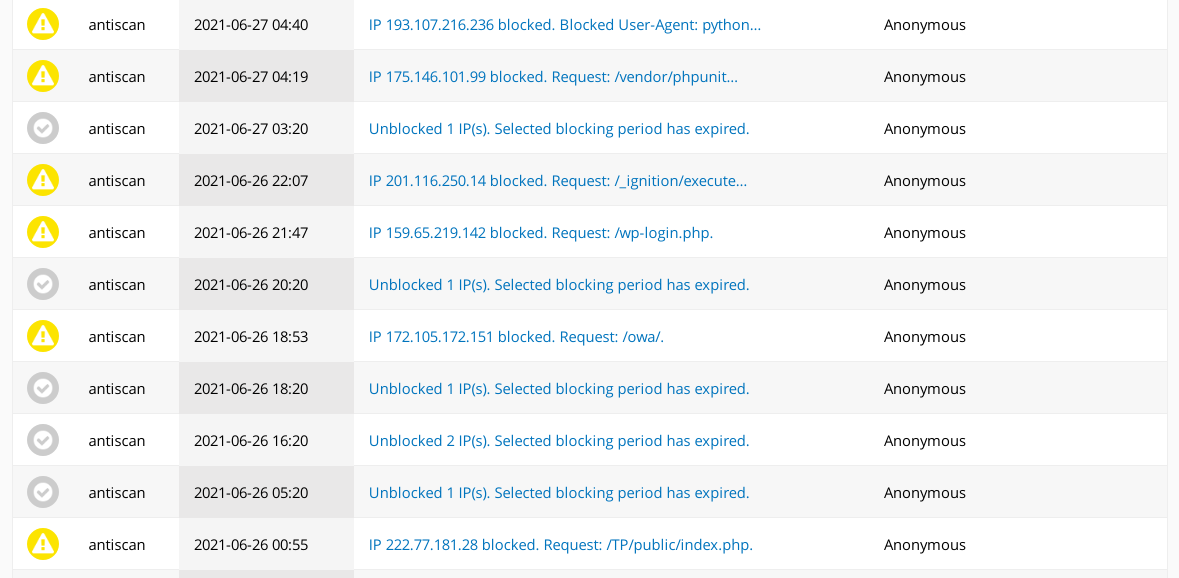Open the IP 172.105.172.151 /owa/ entry

tap(517, 336)
